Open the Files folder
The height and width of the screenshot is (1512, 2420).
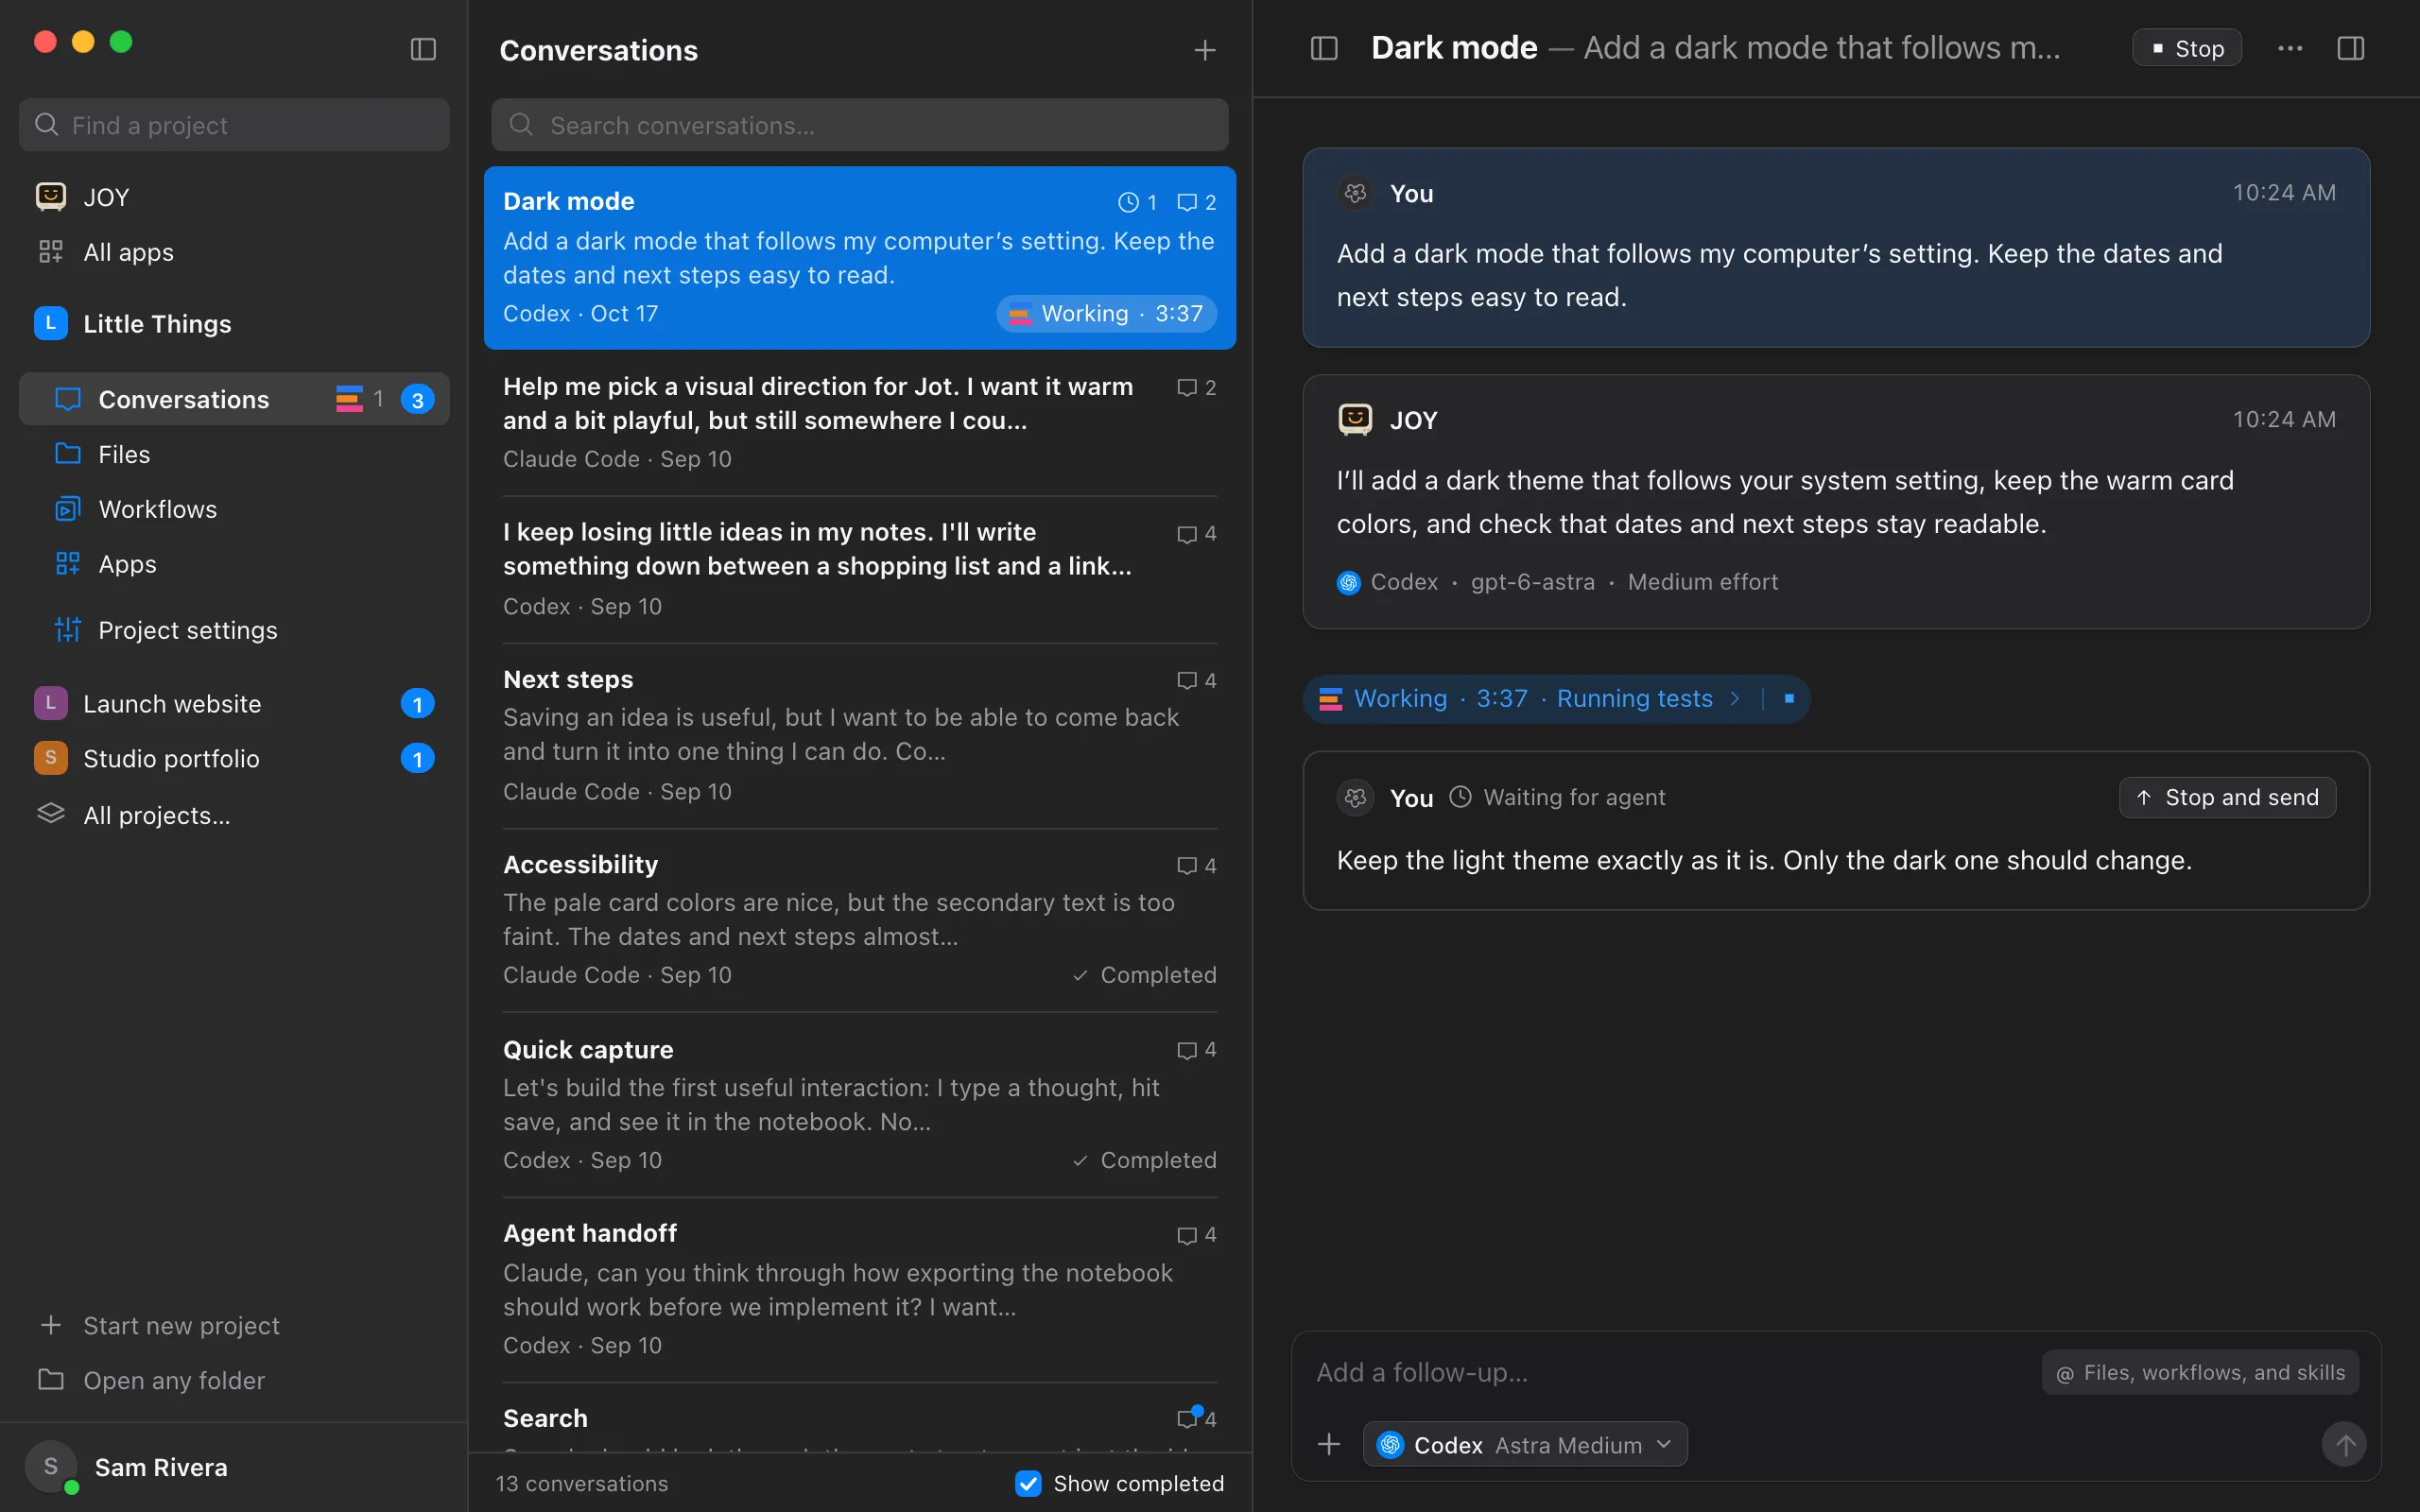pos(234,455)
